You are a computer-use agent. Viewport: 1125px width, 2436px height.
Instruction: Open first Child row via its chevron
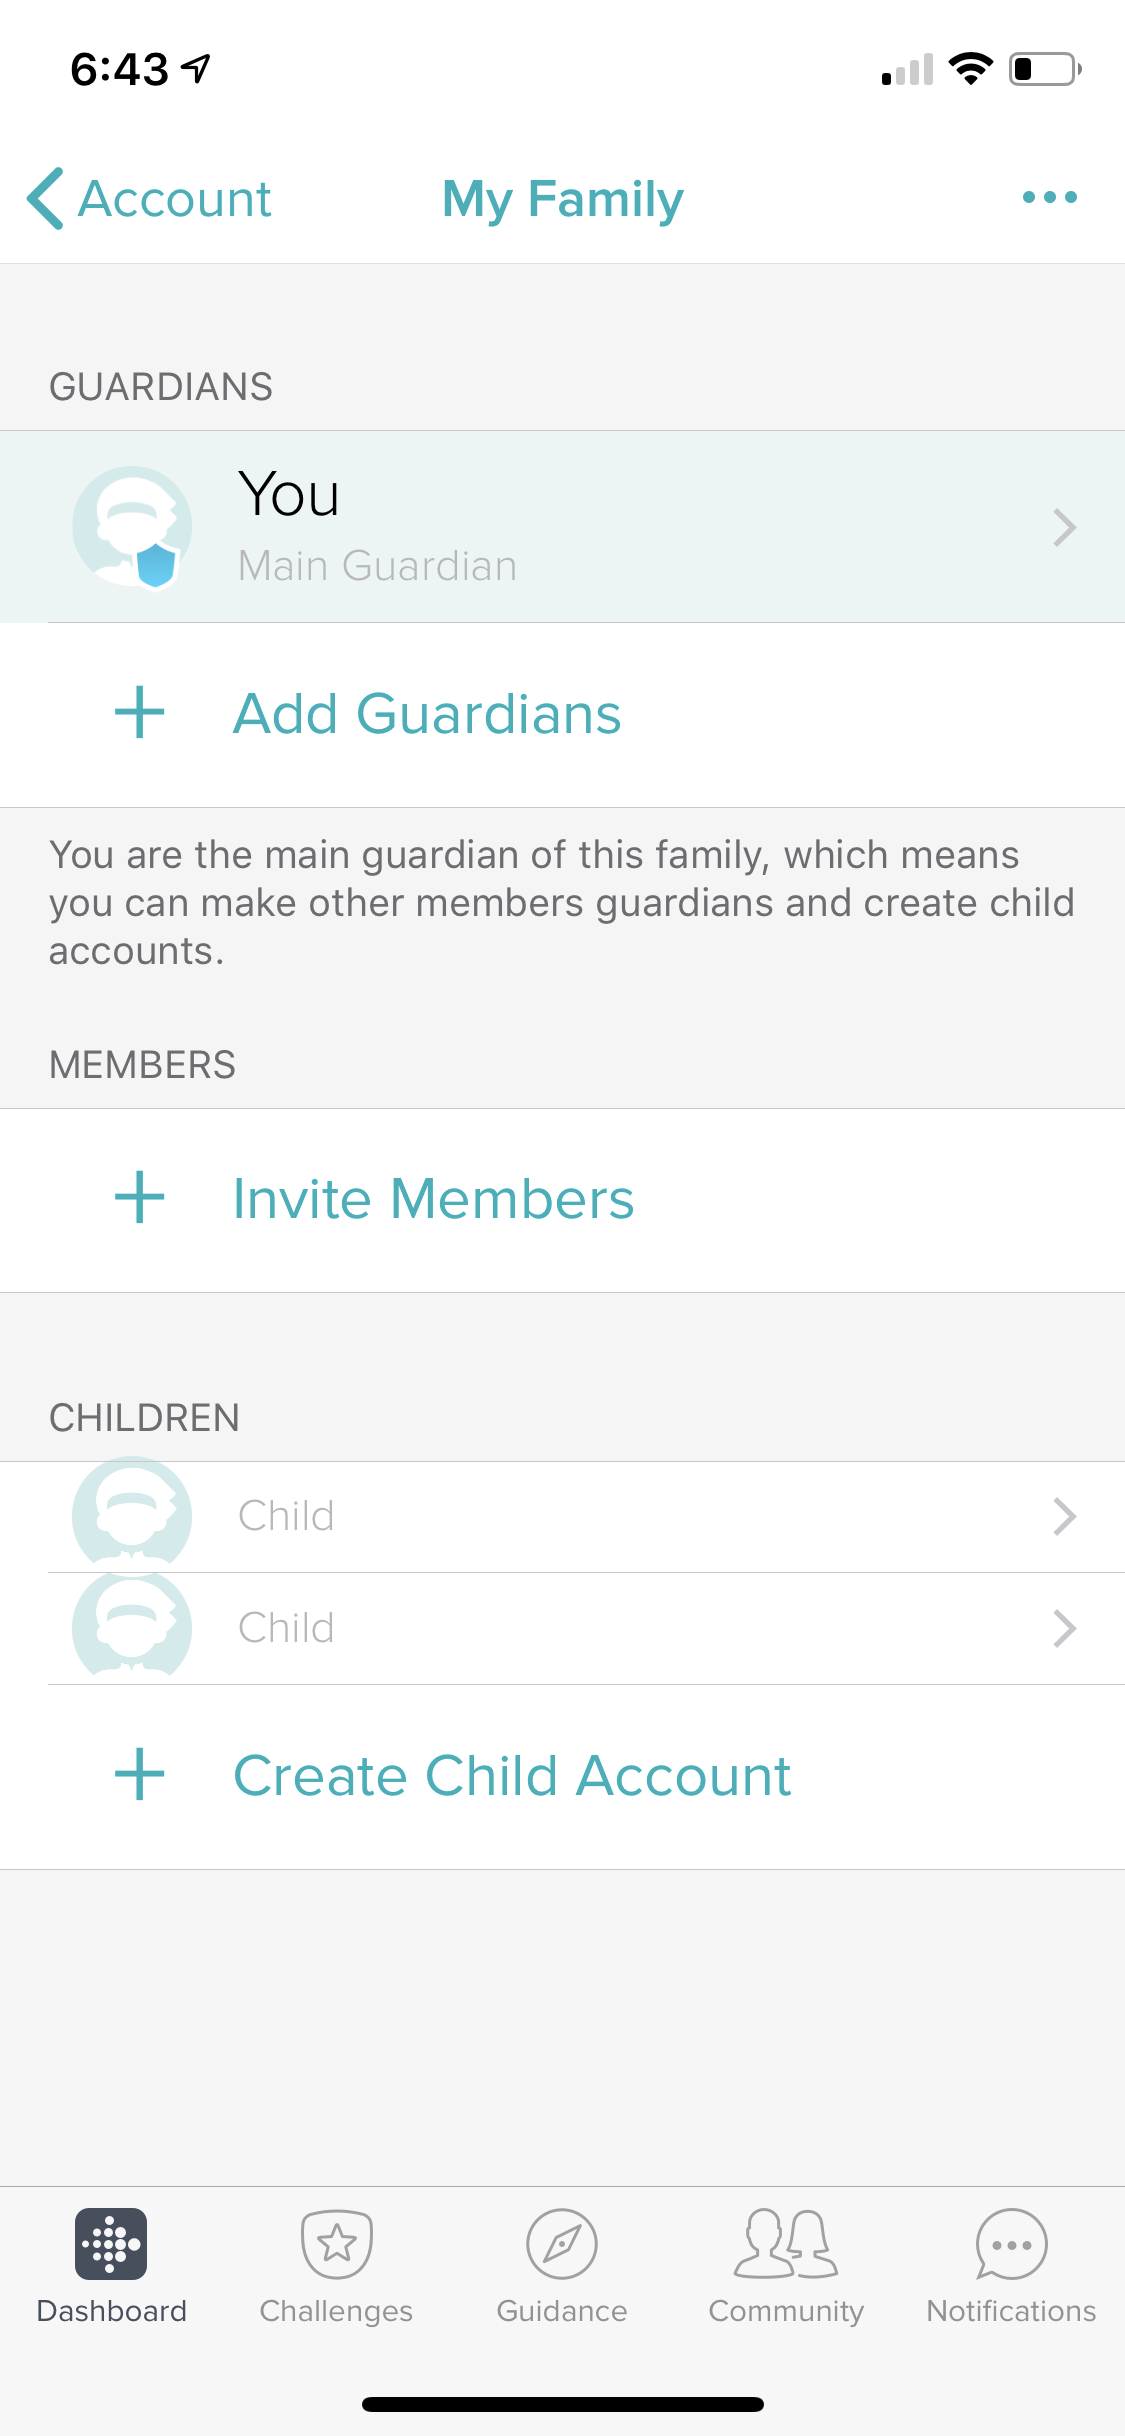(x=1064, y=1516)
